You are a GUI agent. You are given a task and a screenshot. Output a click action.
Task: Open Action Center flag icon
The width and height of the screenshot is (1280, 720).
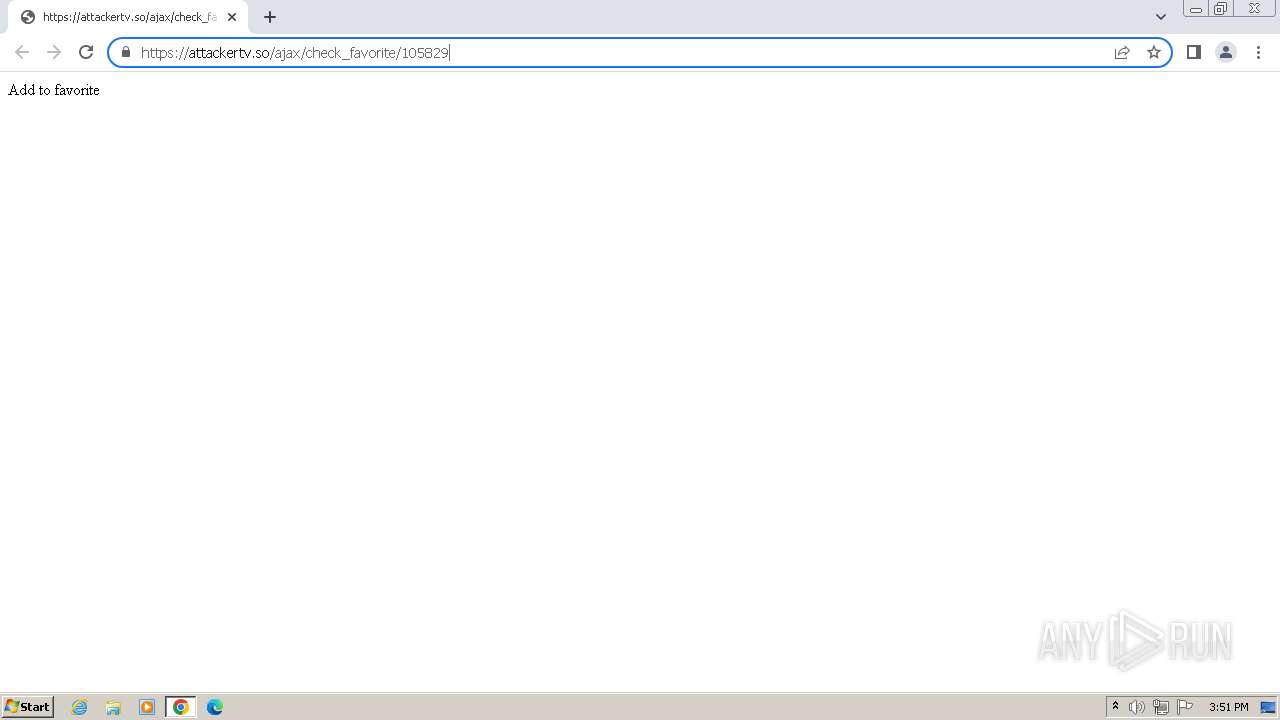(x=1185, y=707)
